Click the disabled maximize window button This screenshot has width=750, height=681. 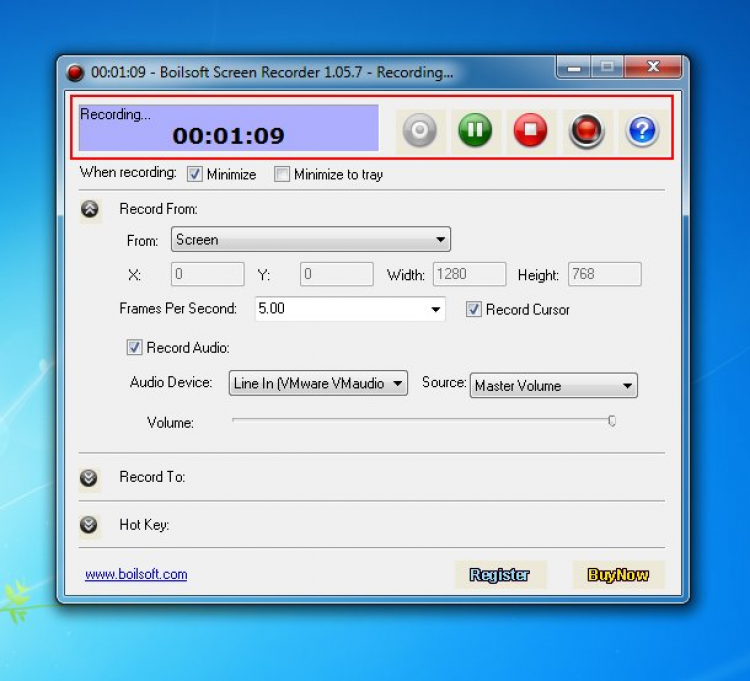pos(607,67)
